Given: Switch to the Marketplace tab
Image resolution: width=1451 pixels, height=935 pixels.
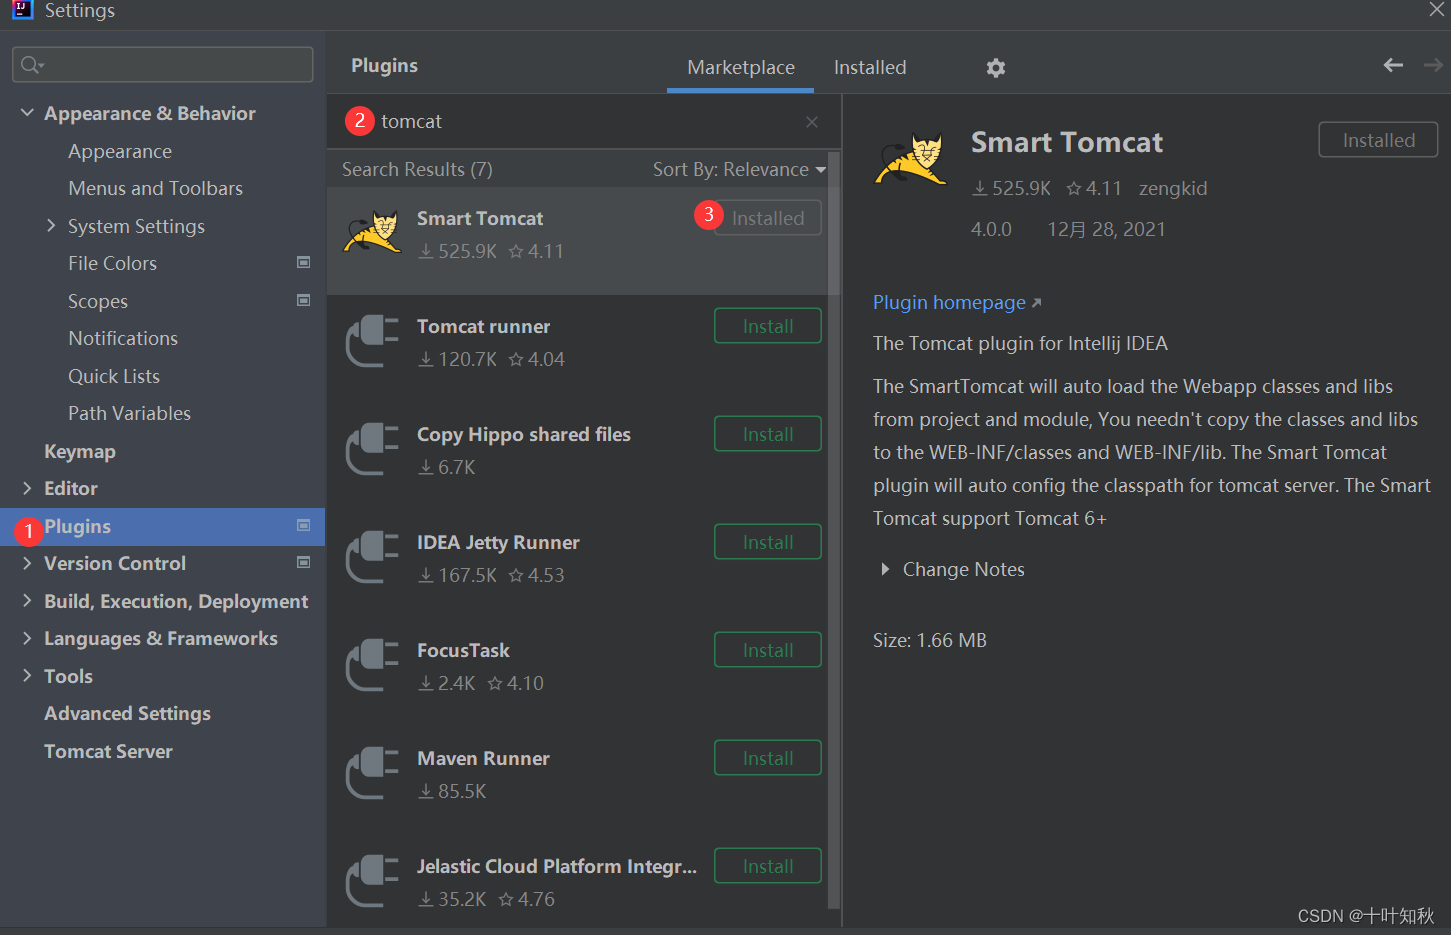Looking at the screenshot, I should (741, 68).
